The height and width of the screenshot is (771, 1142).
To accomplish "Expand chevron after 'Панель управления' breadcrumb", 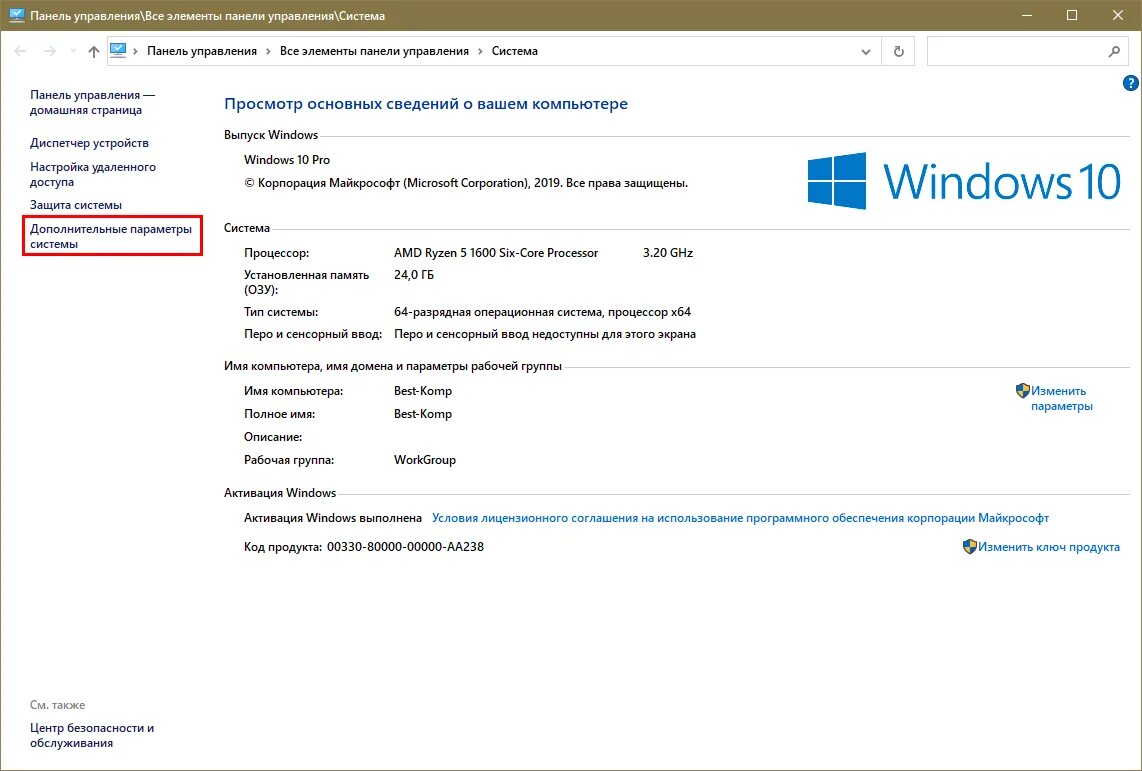I will tap(268, 51).
